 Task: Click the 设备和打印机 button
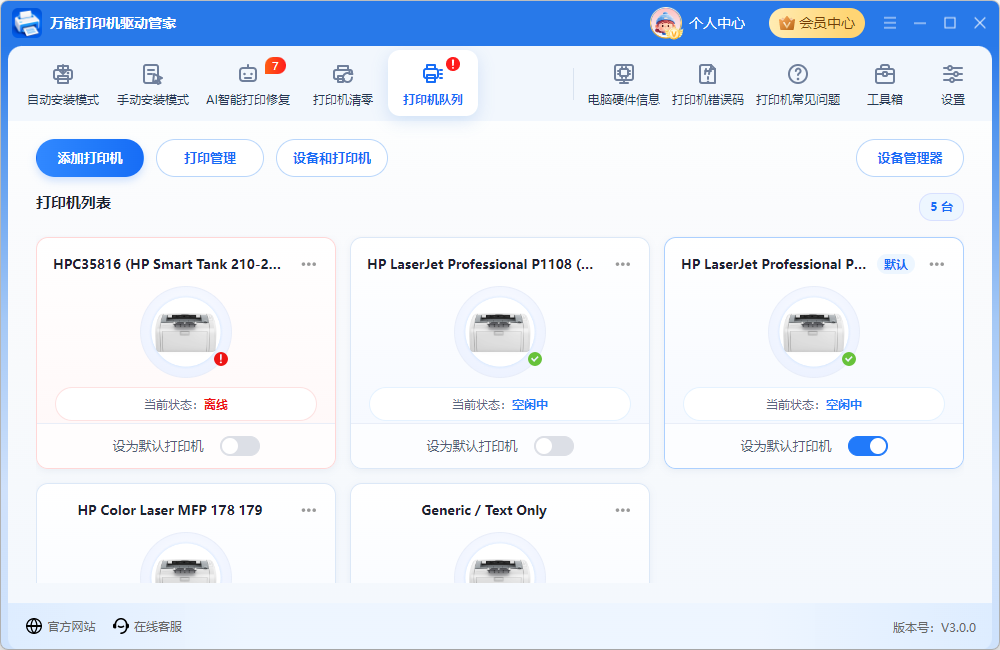332,158
